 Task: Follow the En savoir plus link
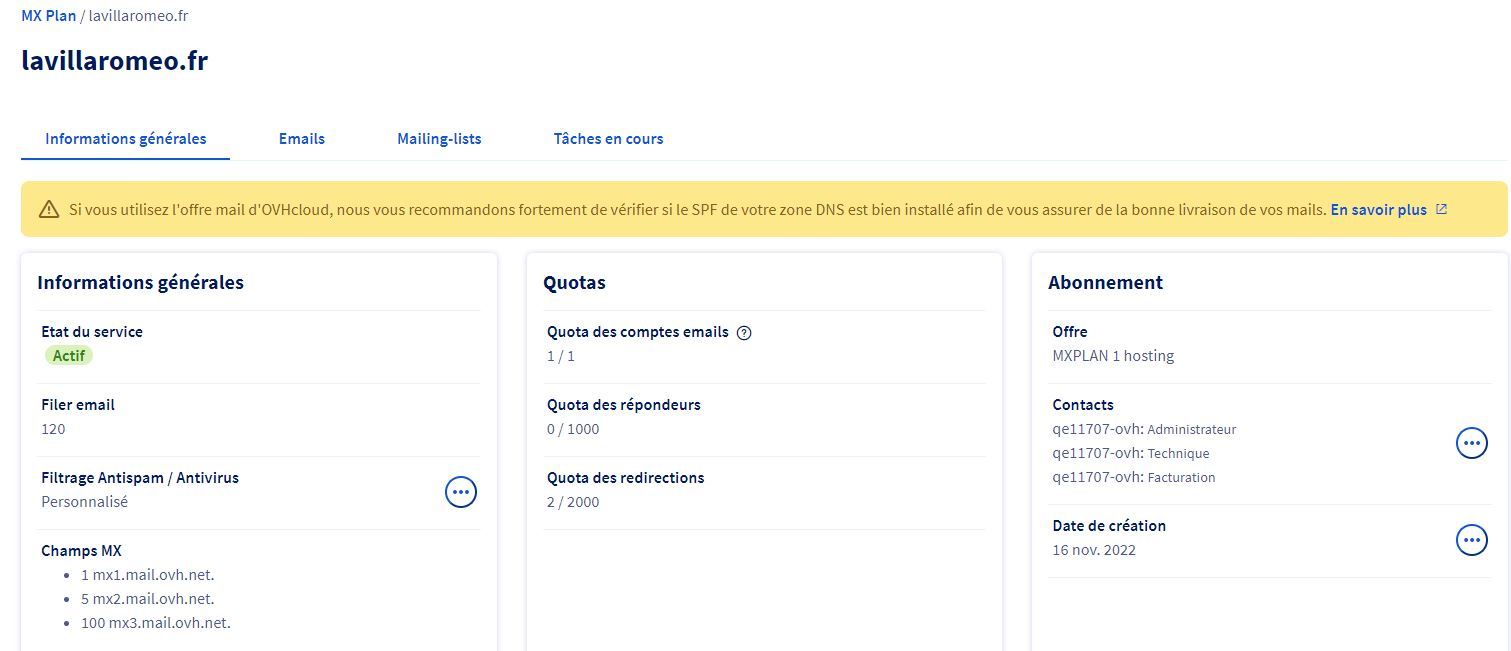click(1378, 210)
